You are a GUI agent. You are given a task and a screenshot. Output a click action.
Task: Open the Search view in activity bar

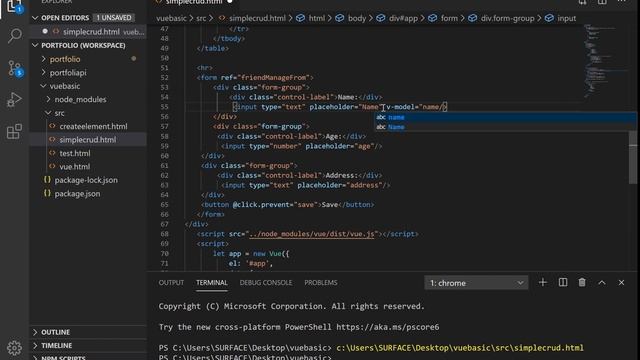pyautogui.click(x=15, y=36)
